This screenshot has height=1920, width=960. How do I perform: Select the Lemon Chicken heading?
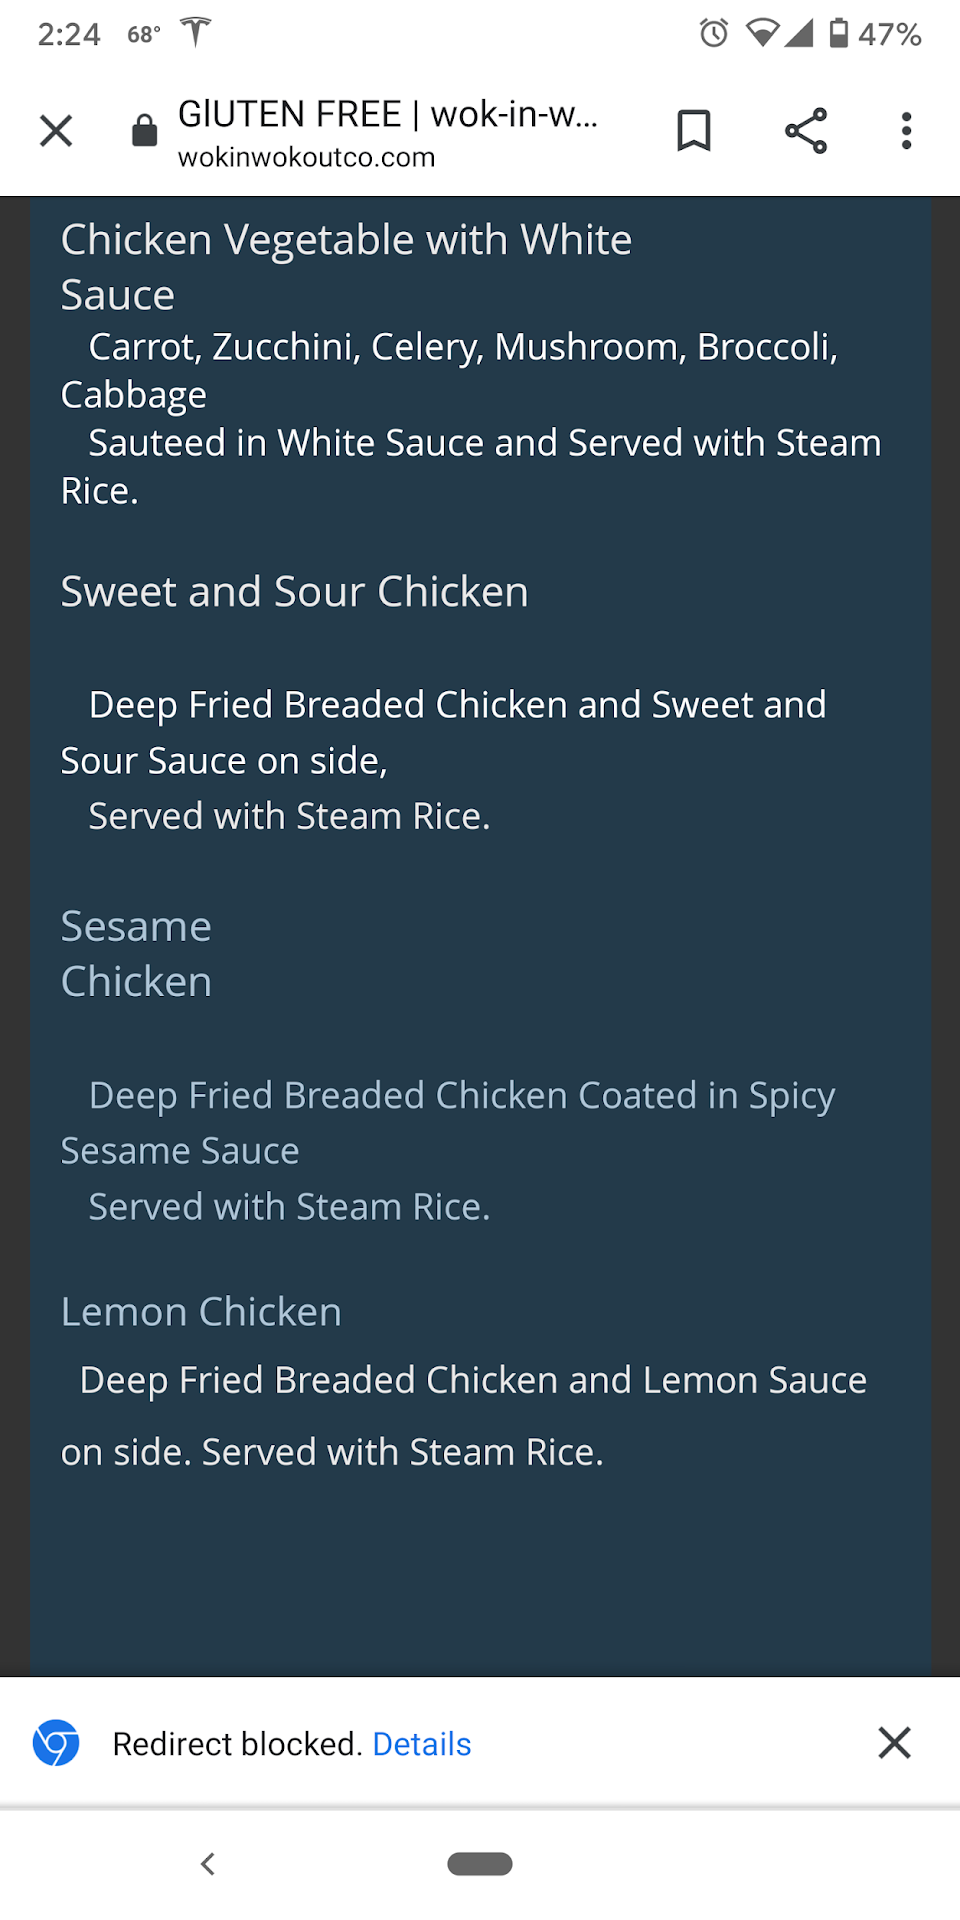pyautogui.click(x=201, y=1312)
